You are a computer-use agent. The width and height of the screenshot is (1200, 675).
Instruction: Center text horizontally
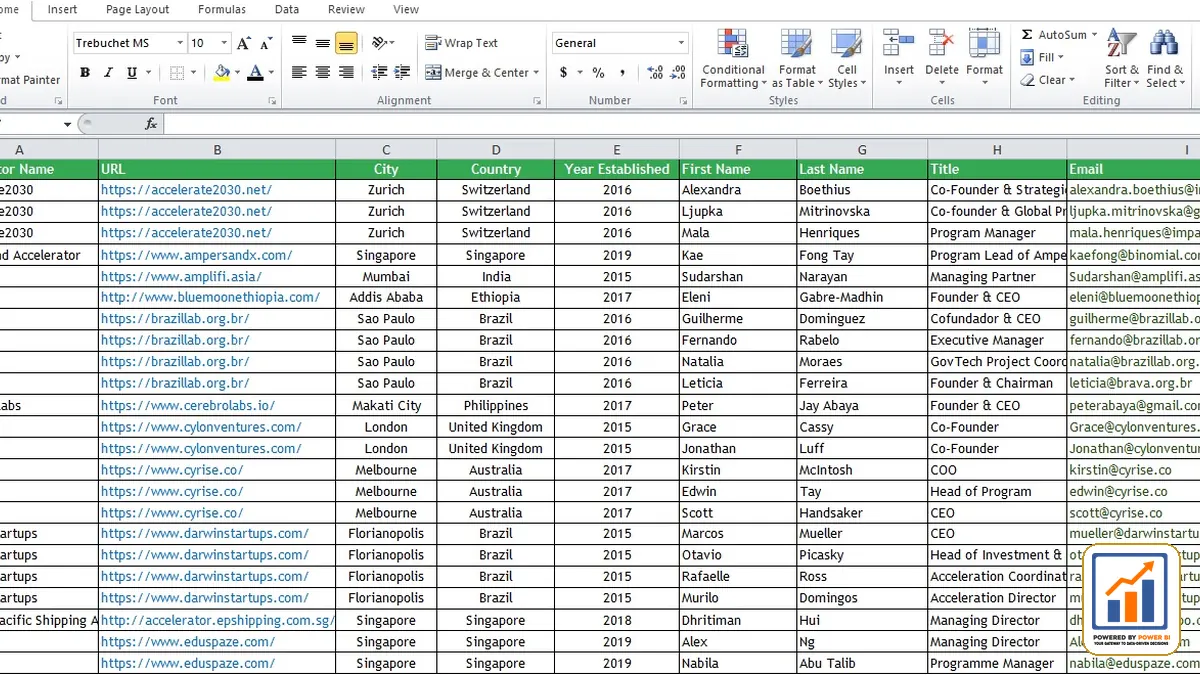click(322, 73)
